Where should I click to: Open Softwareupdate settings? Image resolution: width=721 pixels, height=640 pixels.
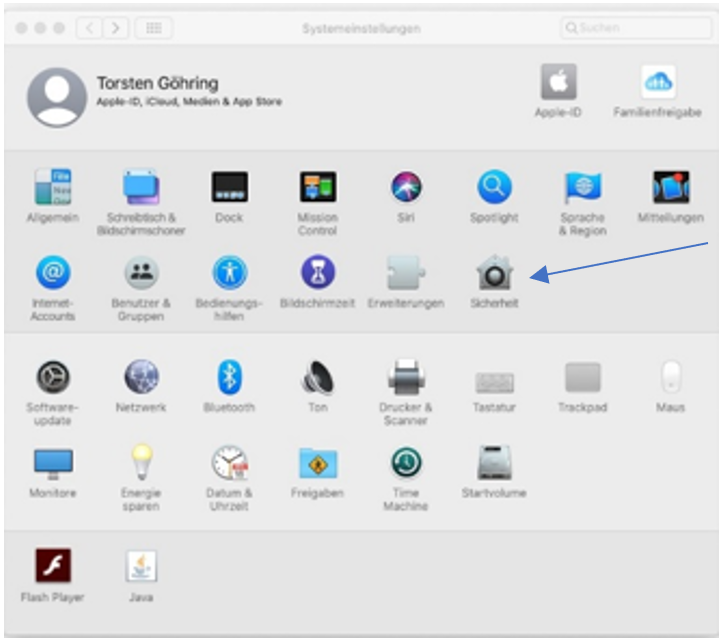pos(52,377)
